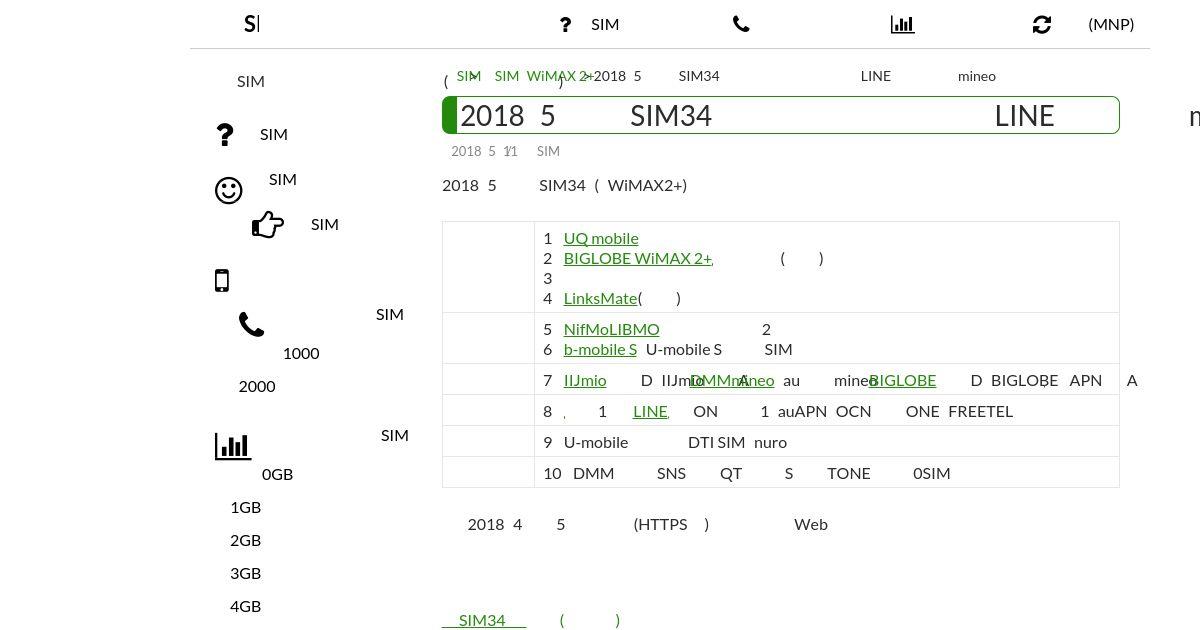Click the article heading '2018 5 SIM34 LINE'
The height and width of the screenshot is (630, 1200).
(x=781, y=115)
